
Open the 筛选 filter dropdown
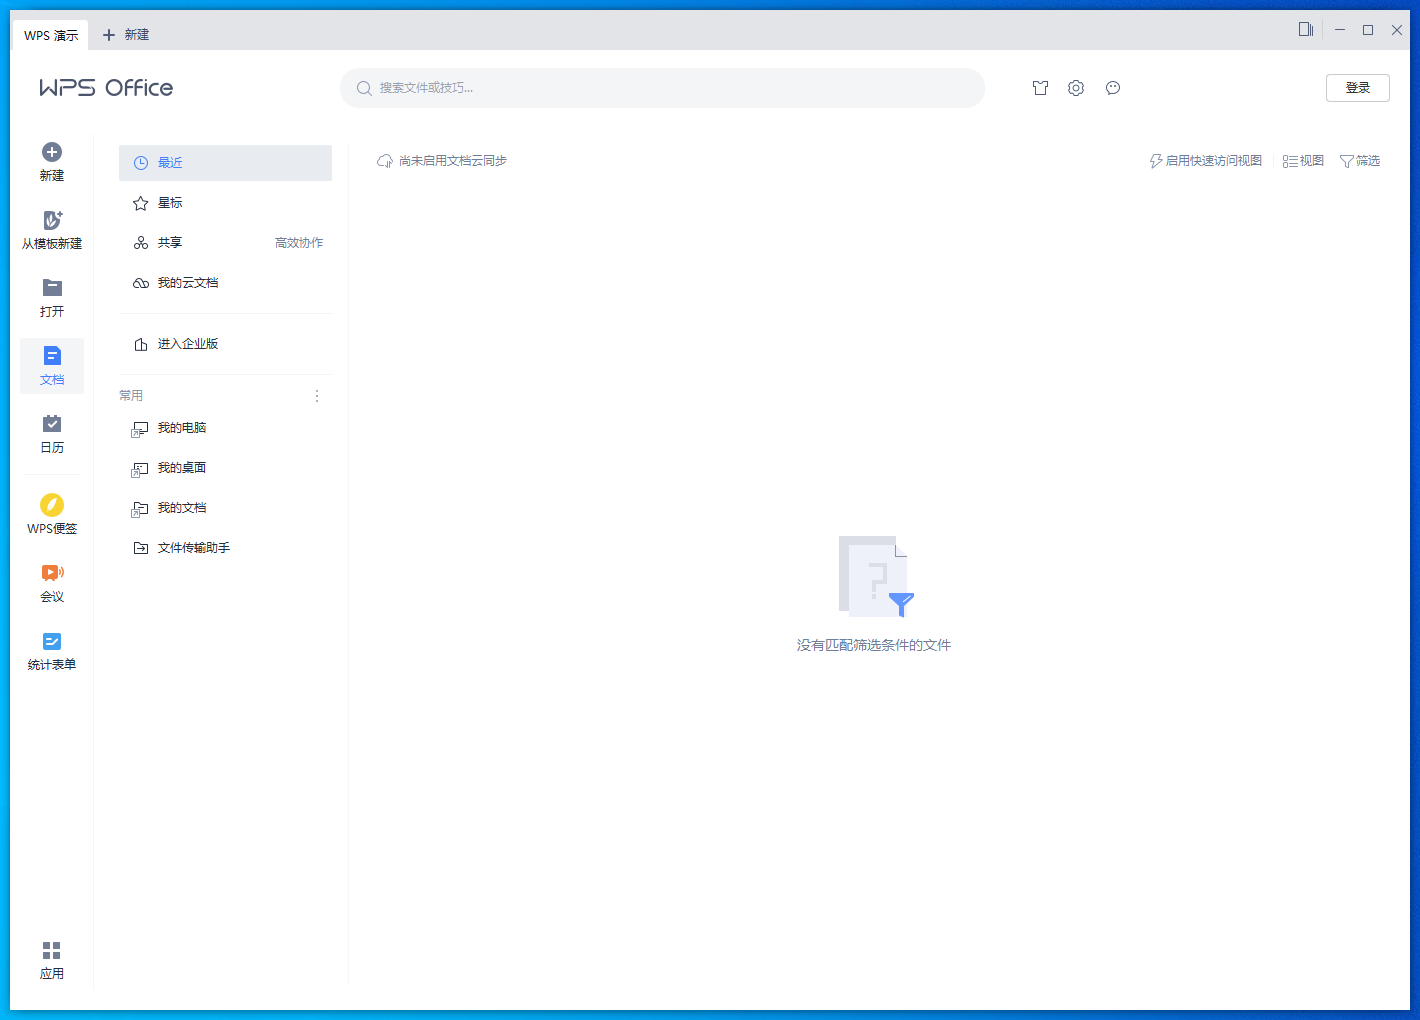[x=1360, y=161]
